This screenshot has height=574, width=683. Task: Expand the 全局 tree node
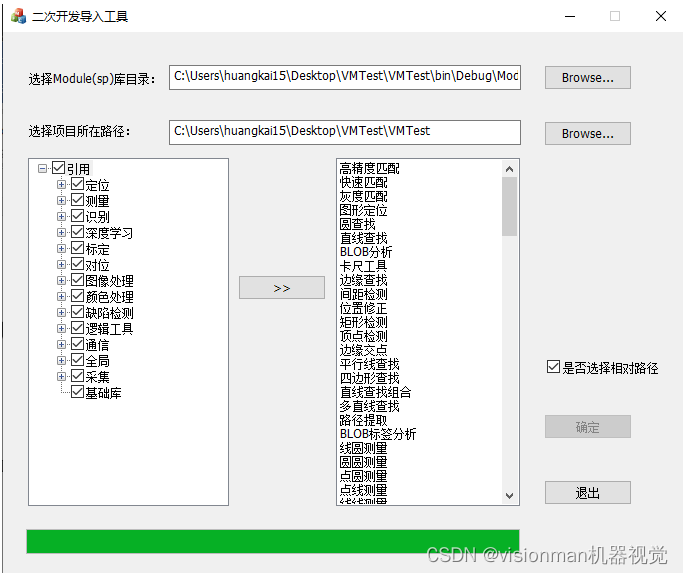click(x=61, y=360)
